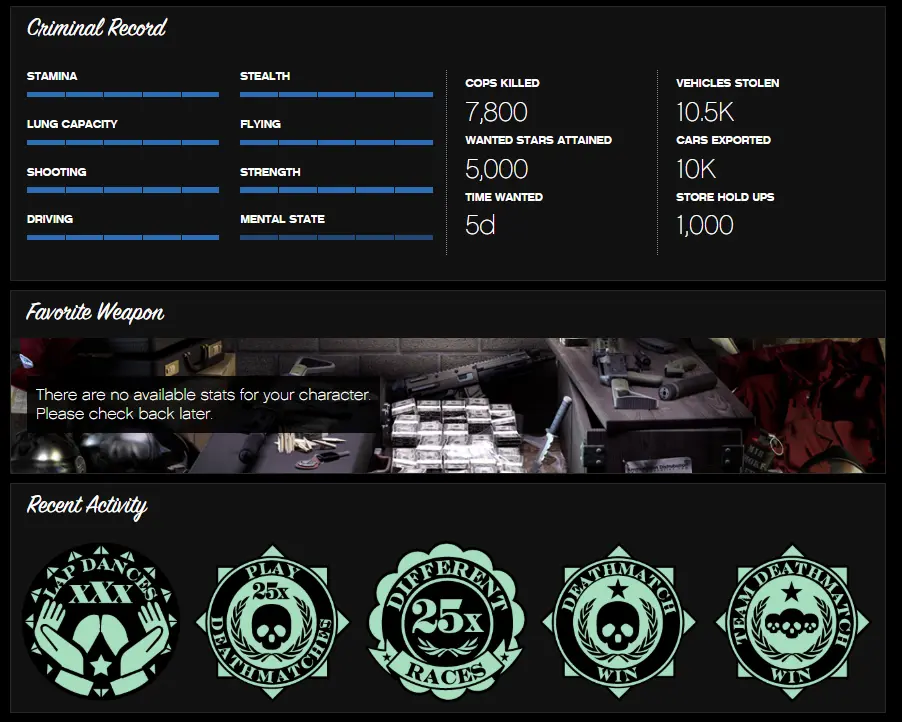Click the Stealth stat bar
The width and height of the screenshot is (902, 722).
[337, 94]
